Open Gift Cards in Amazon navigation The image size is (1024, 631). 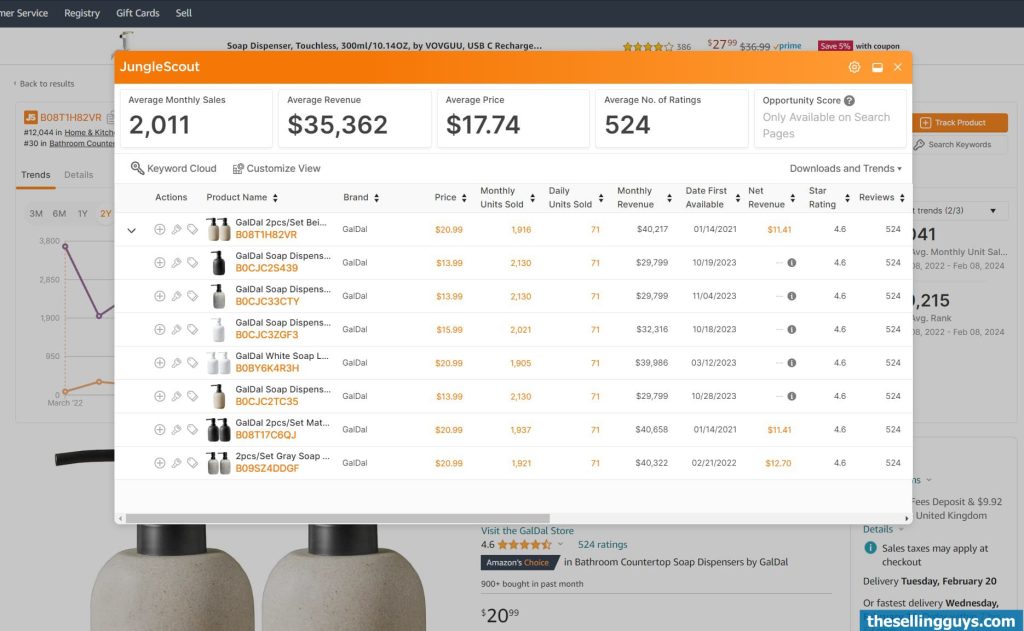point(137,13)
